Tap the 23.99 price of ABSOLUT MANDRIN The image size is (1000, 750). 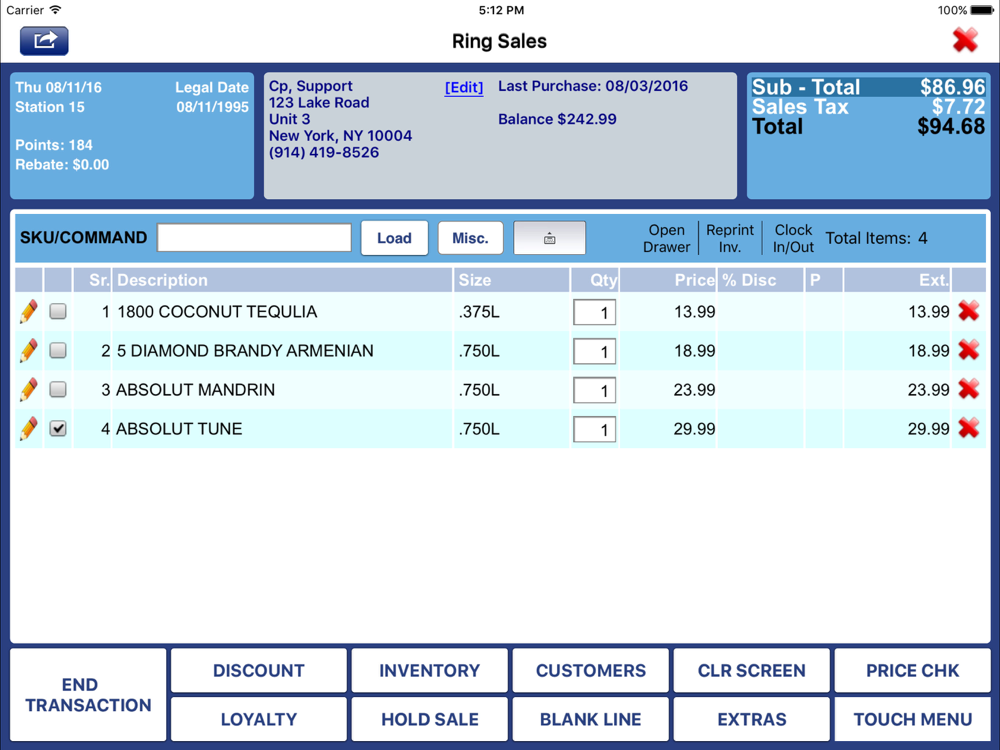tap(694, 390)
